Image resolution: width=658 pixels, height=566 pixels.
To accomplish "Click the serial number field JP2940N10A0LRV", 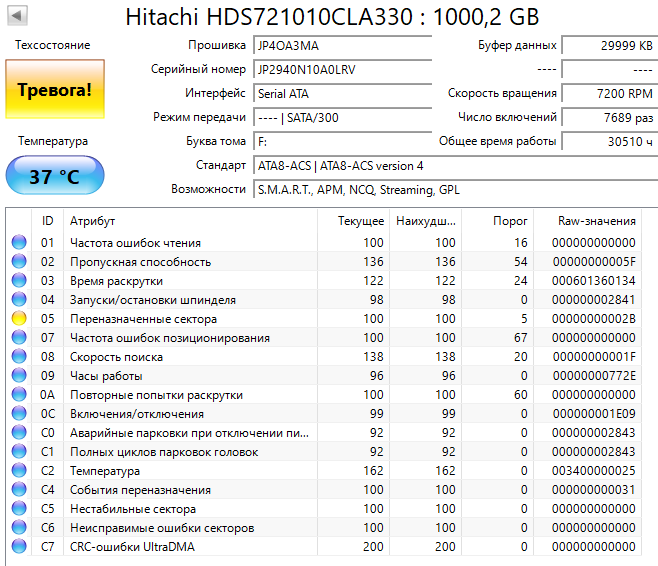I will pyautogui.click(x=342, y=69).
